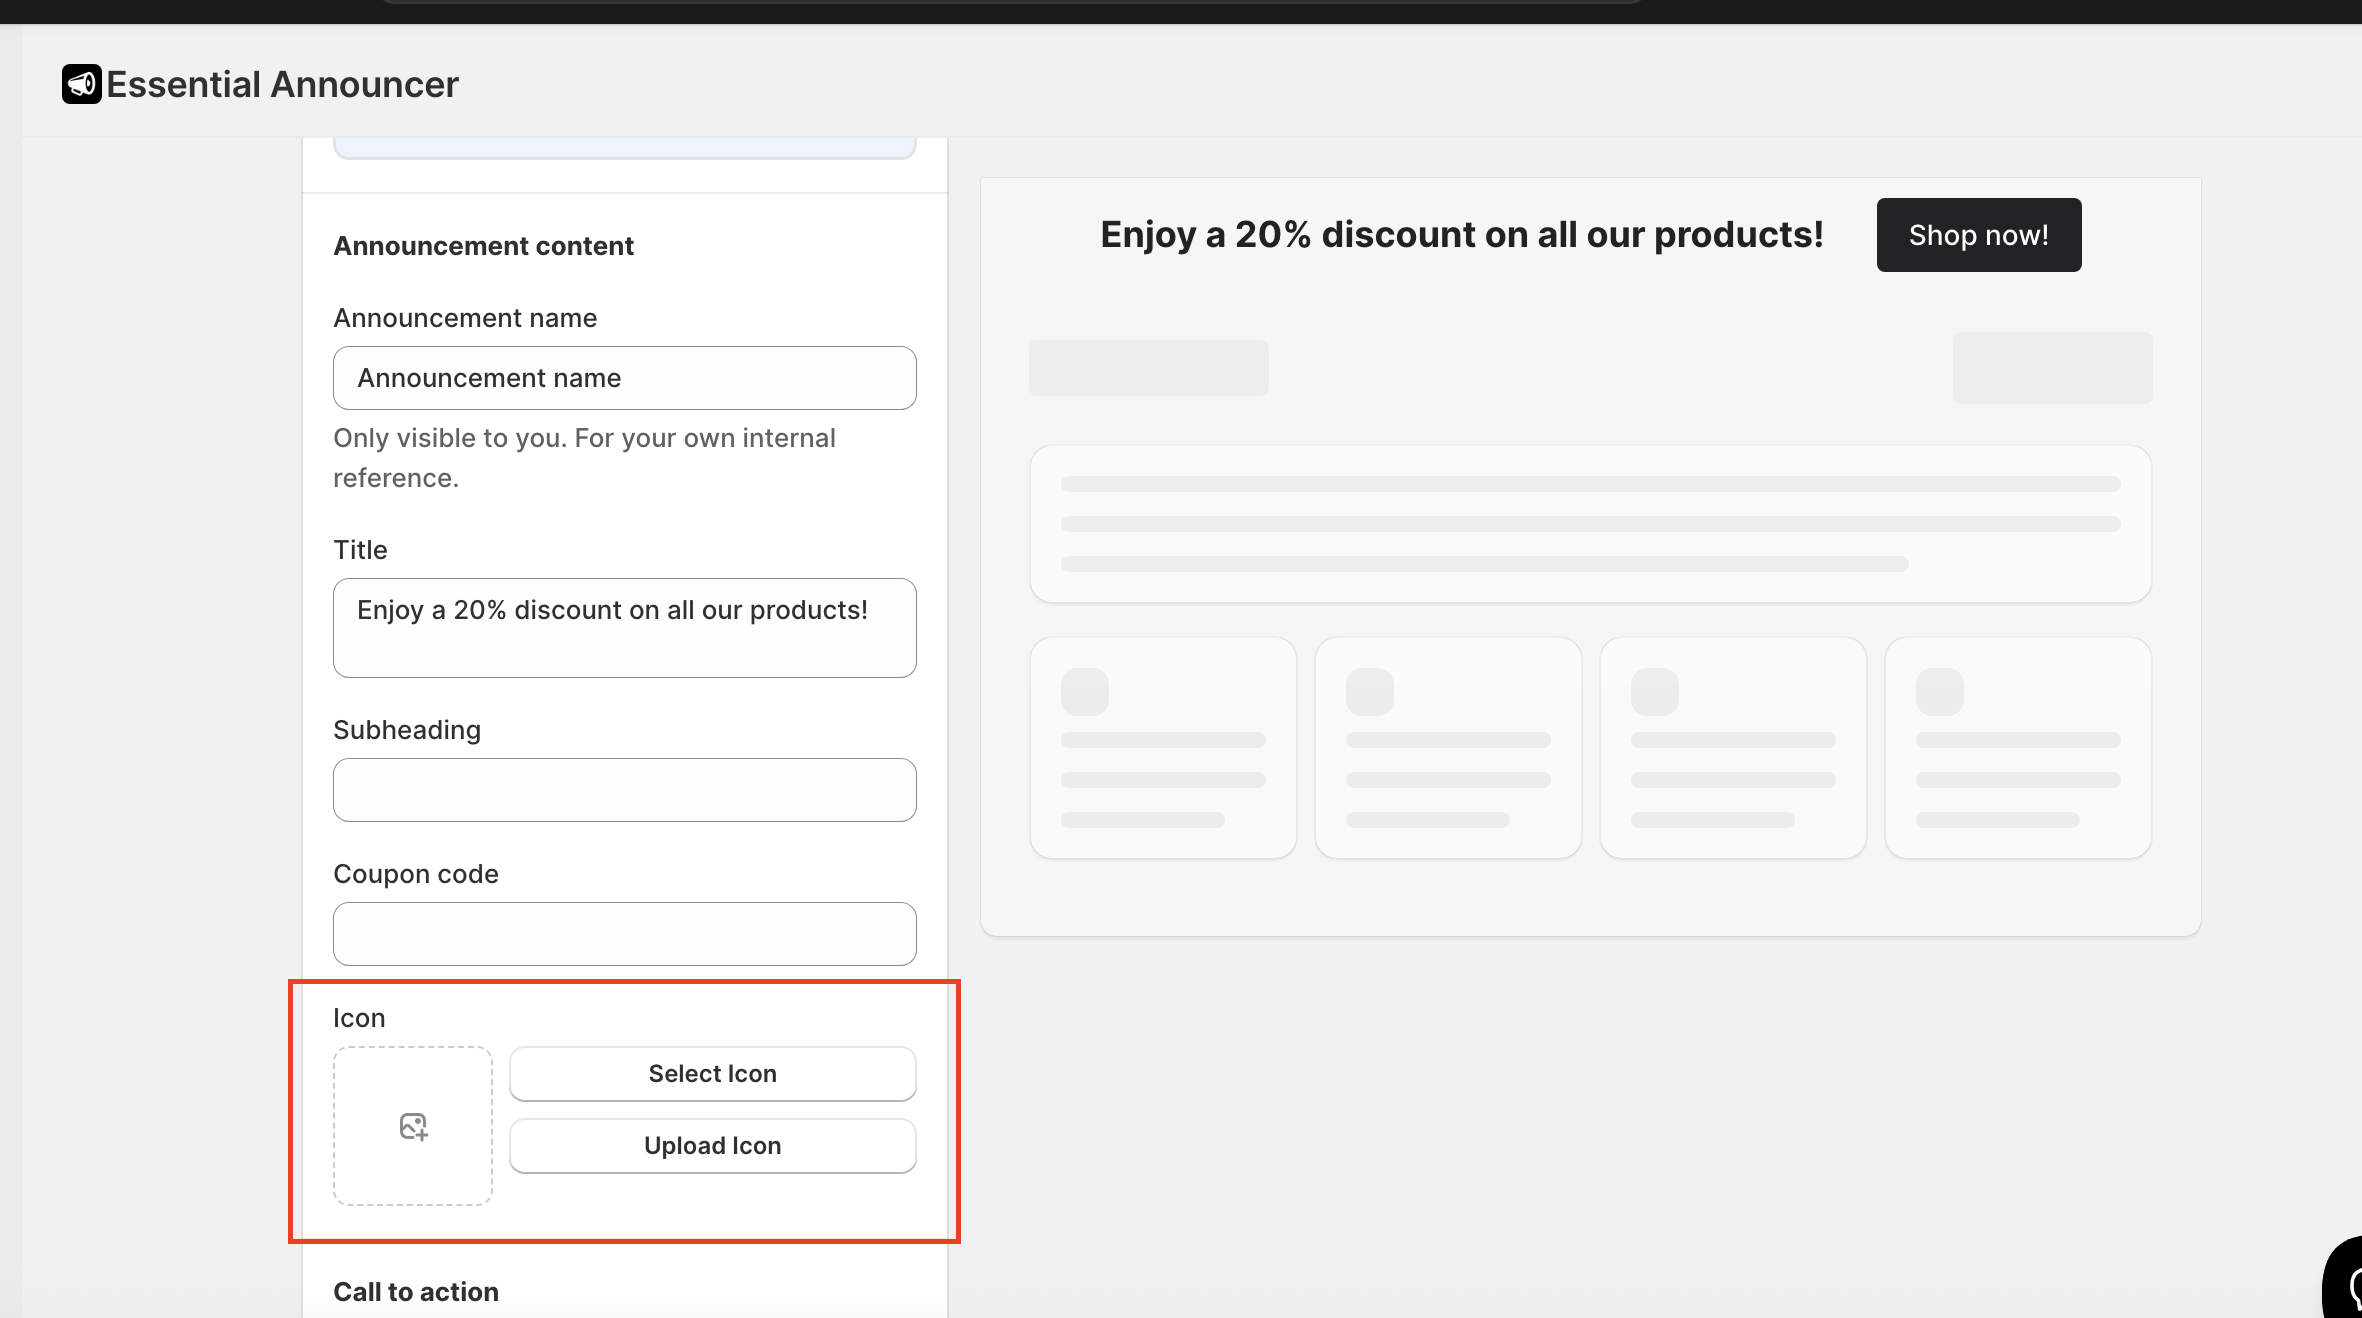Viewport: 2362px width, 1318px height.
Task: Click the third skeleton product card
Action: tap(1733, 748)
